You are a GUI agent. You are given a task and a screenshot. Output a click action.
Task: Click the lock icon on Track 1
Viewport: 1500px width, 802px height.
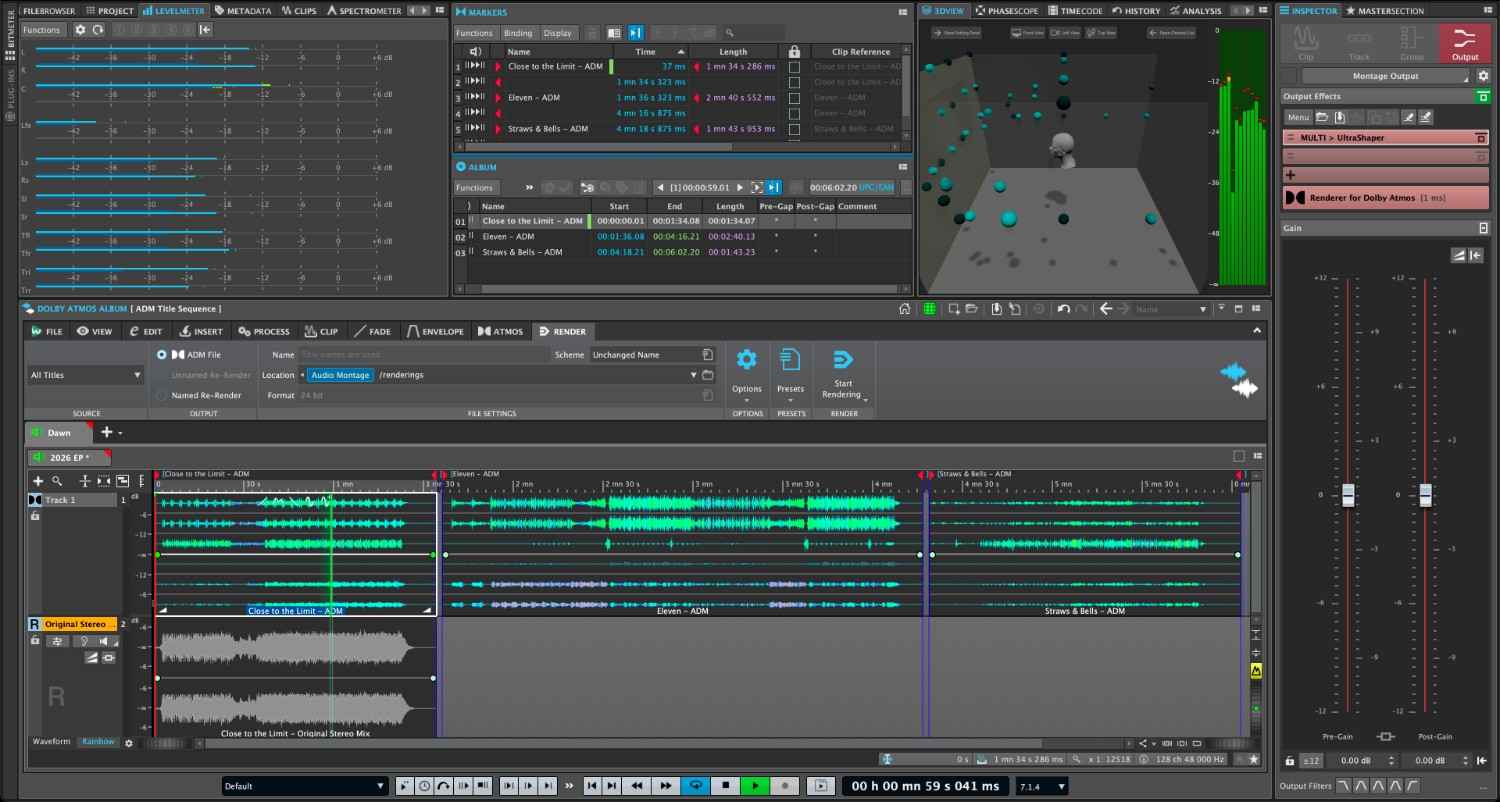34,515
